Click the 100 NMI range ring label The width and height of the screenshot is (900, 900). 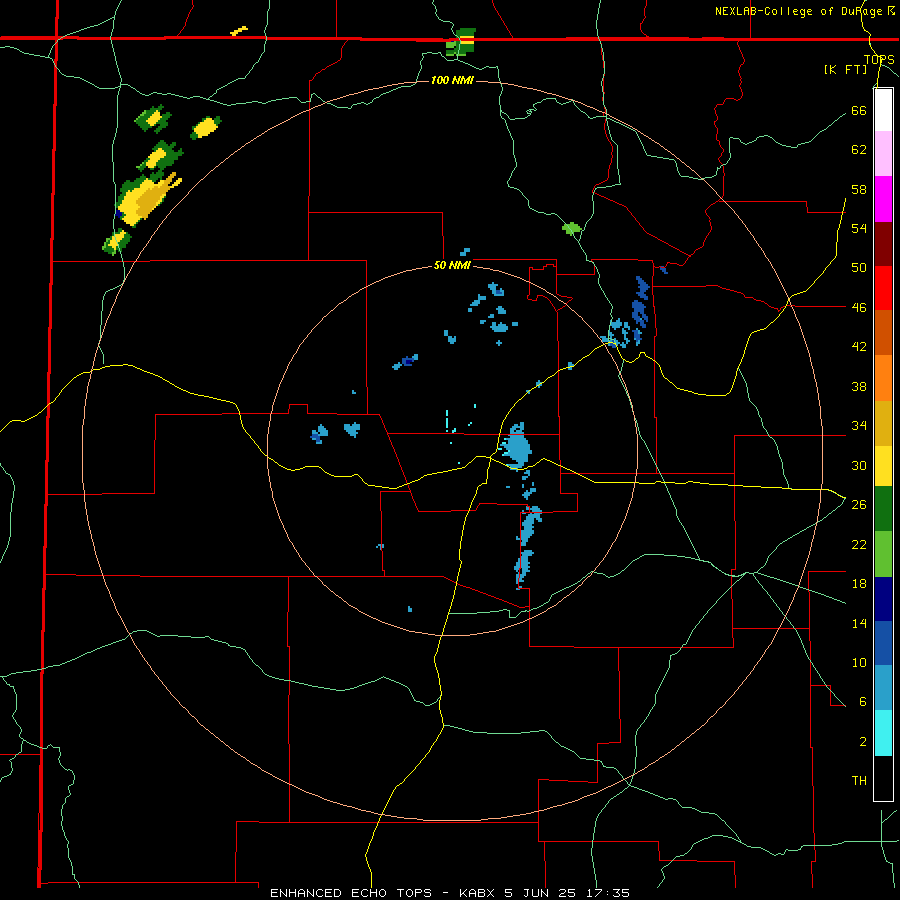coord(452,80)
